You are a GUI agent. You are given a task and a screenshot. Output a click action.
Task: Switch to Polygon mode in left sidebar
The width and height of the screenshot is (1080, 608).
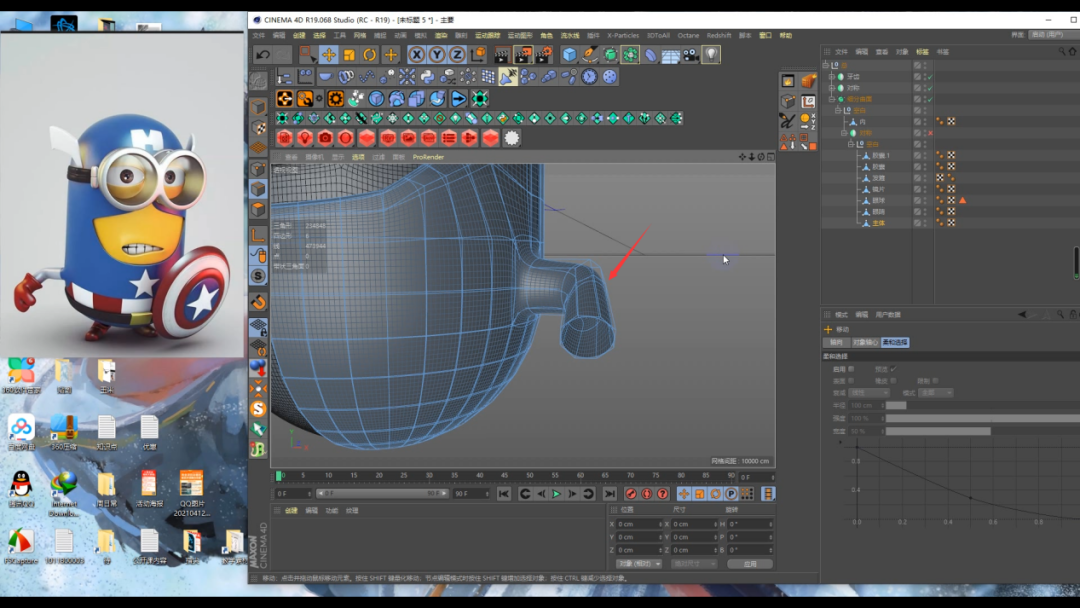point(258,209)
